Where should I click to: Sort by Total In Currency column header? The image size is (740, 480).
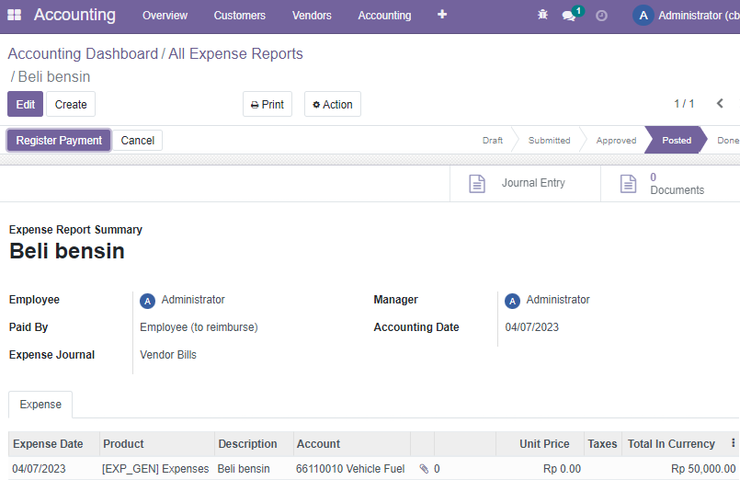pyautogui.click(x=671, y=444)
